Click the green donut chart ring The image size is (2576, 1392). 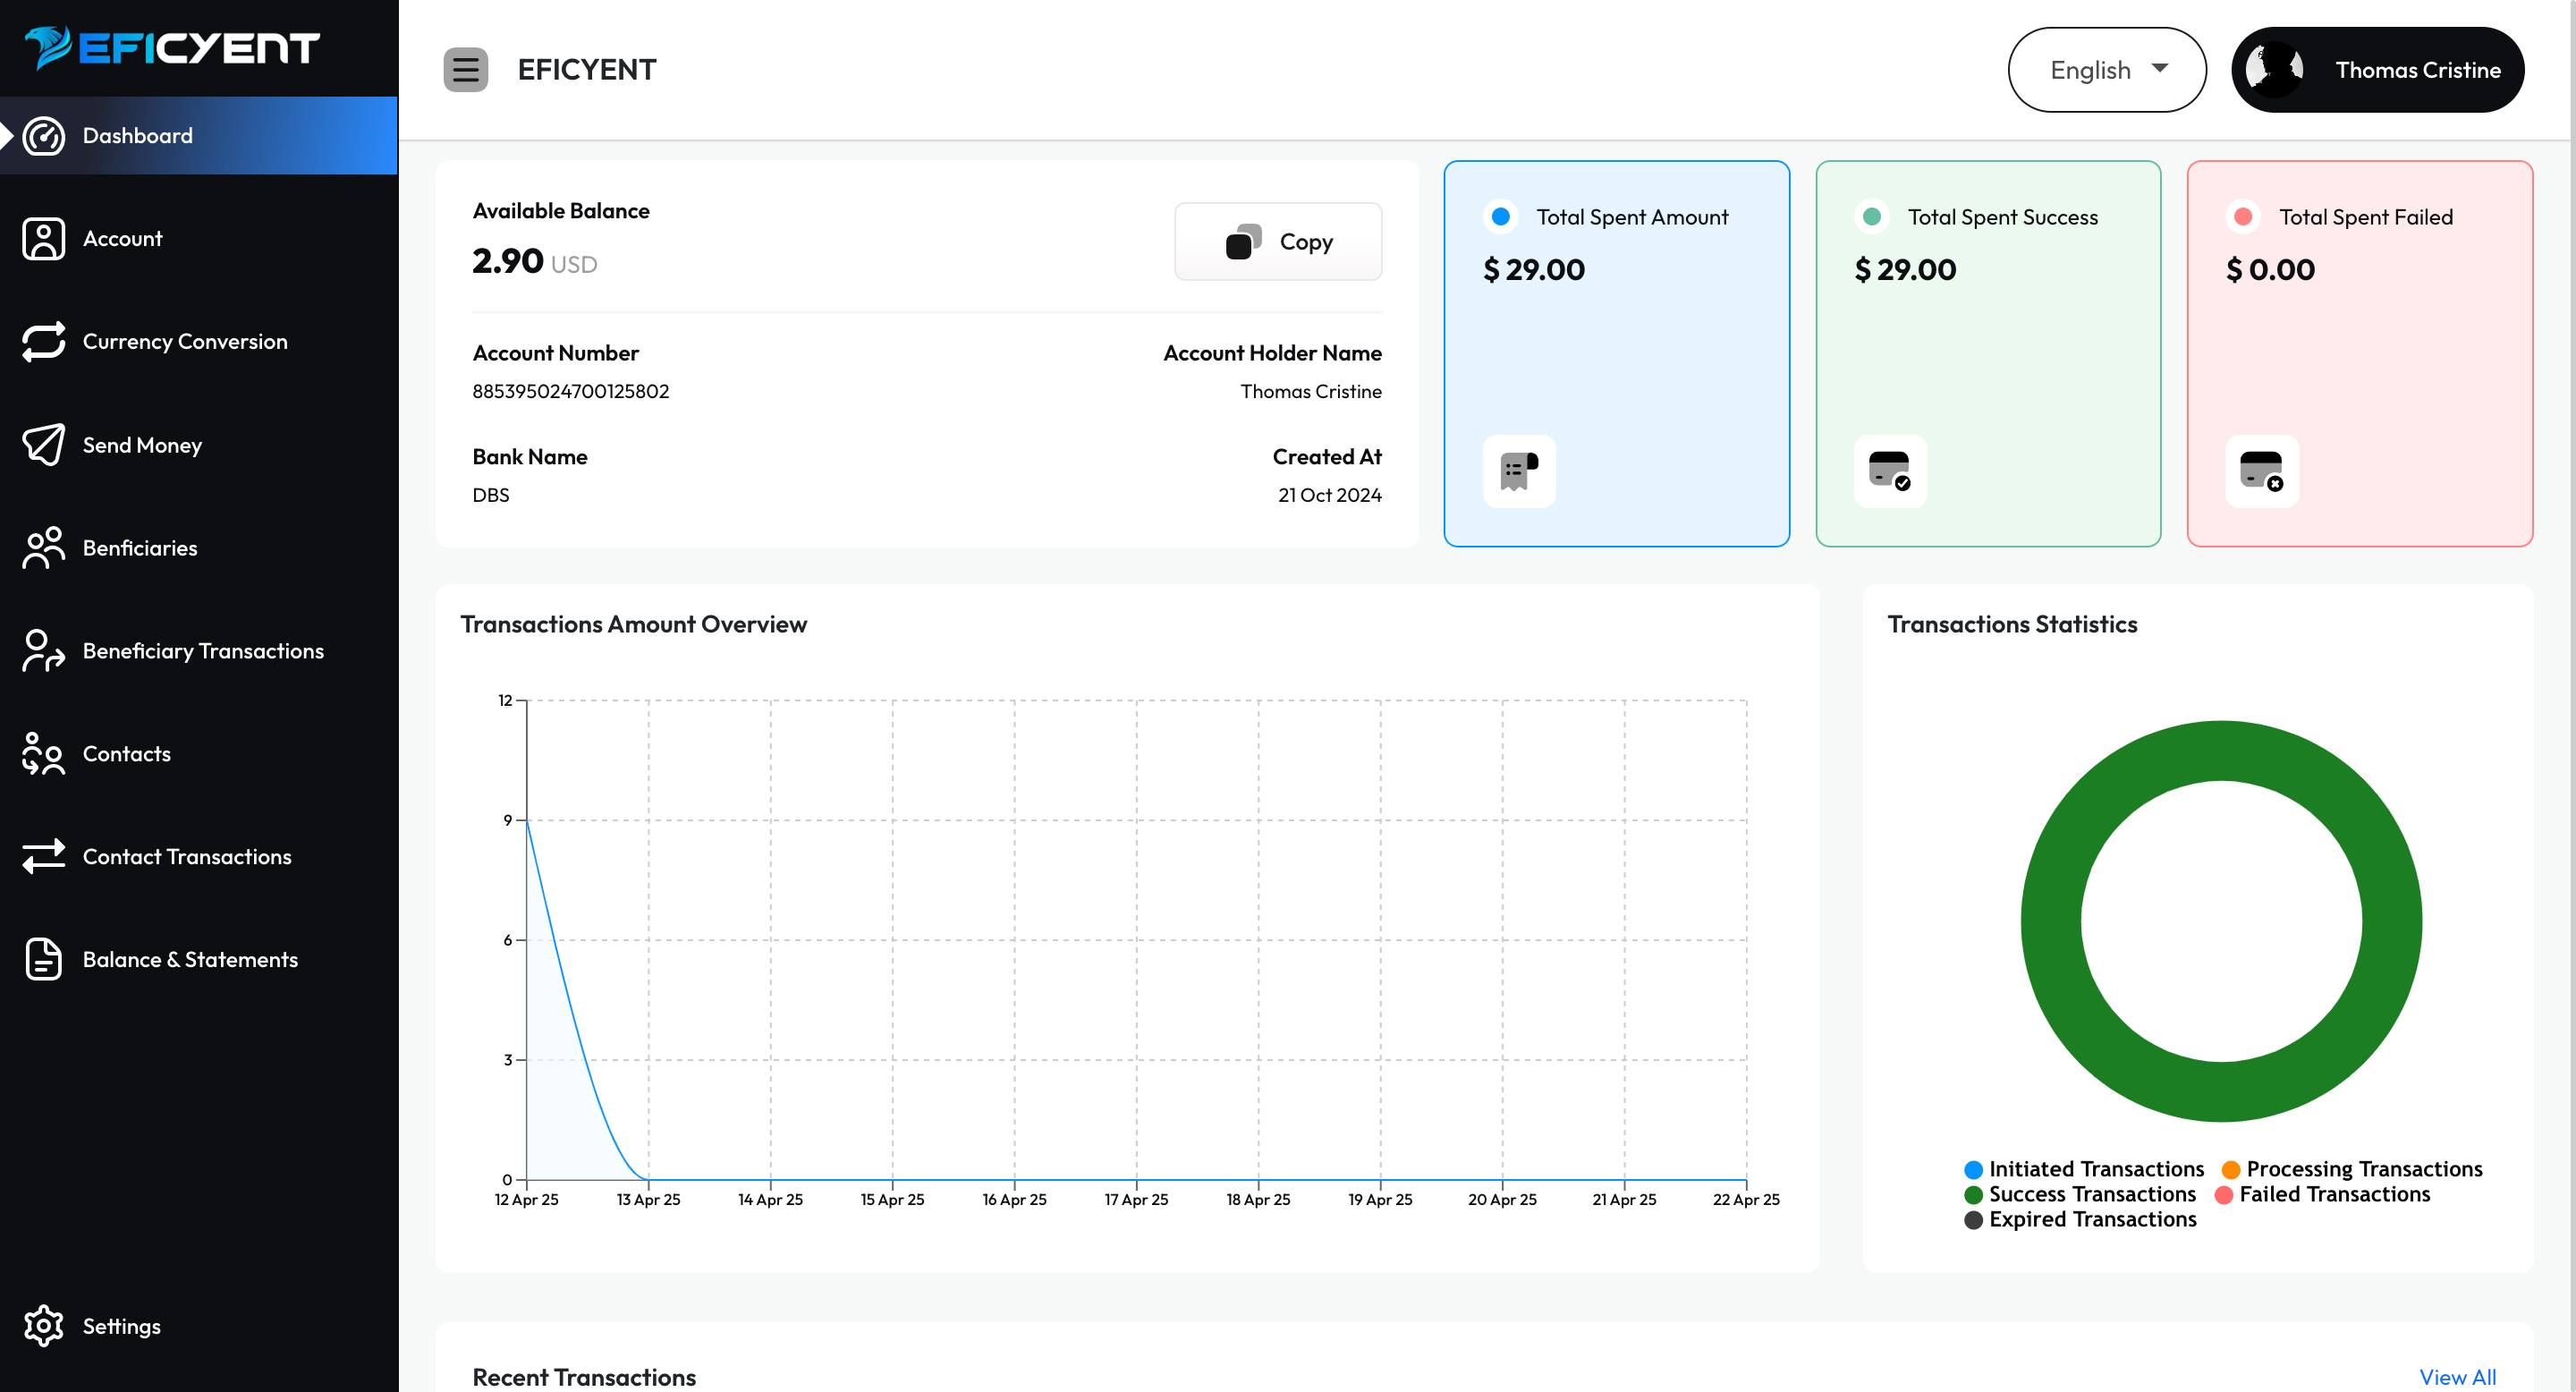[2052, 920]
